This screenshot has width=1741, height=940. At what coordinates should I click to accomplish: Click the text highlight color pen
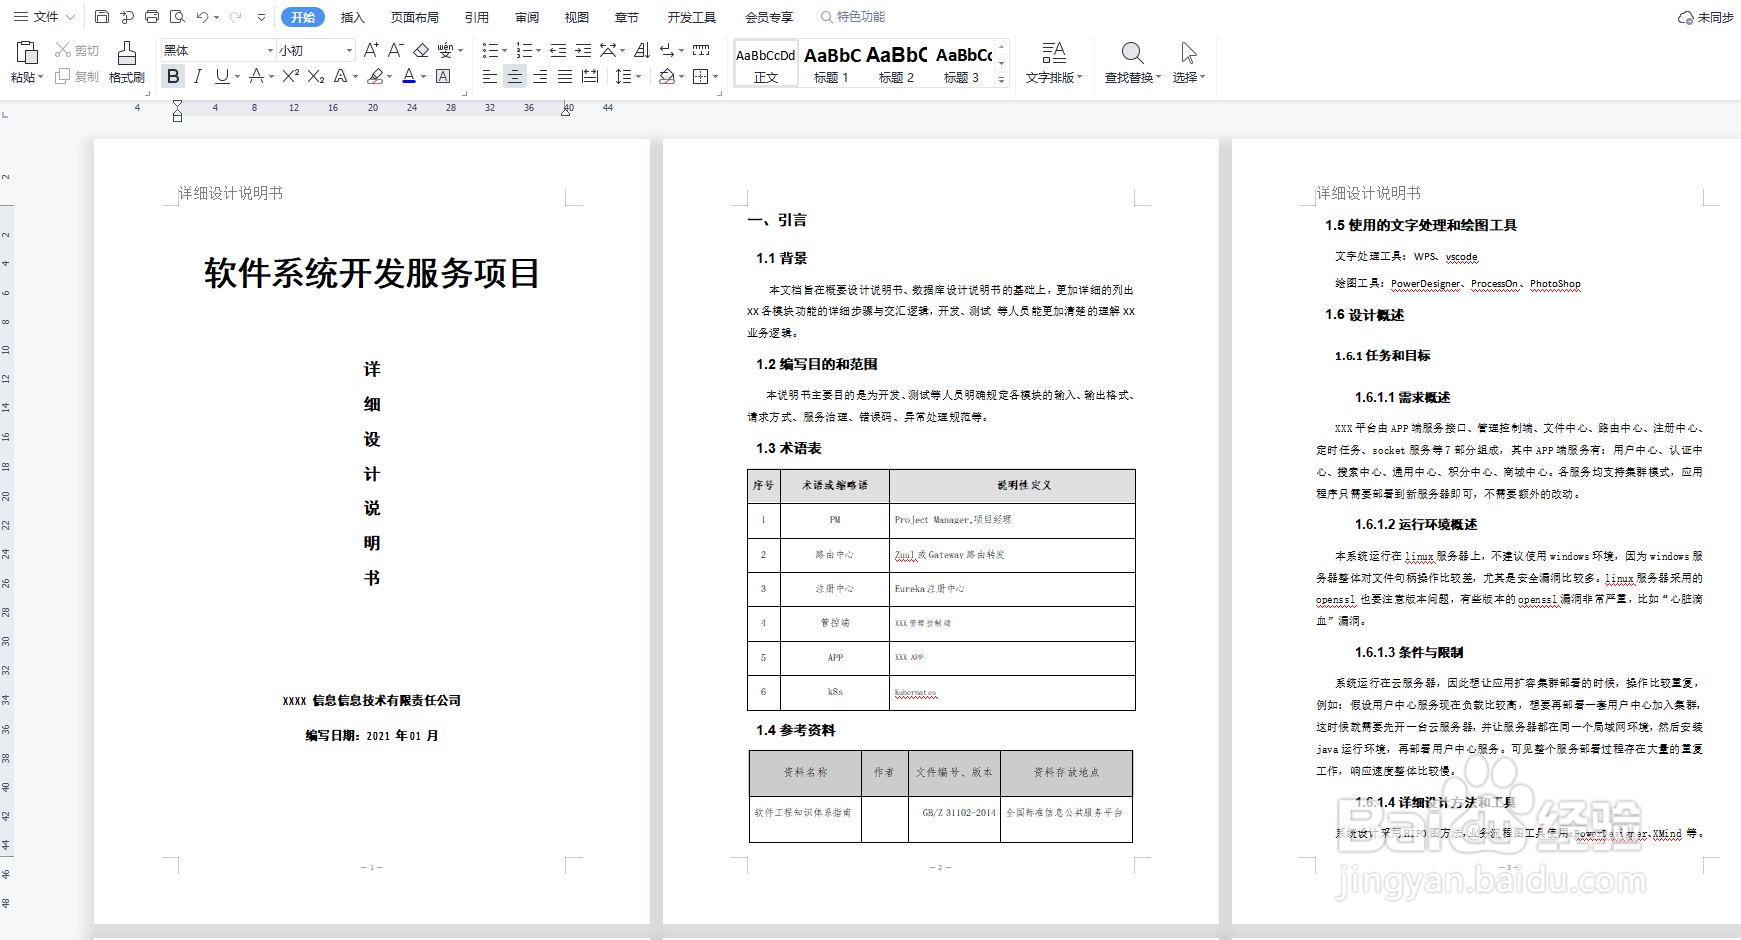[x=375, y=76]
